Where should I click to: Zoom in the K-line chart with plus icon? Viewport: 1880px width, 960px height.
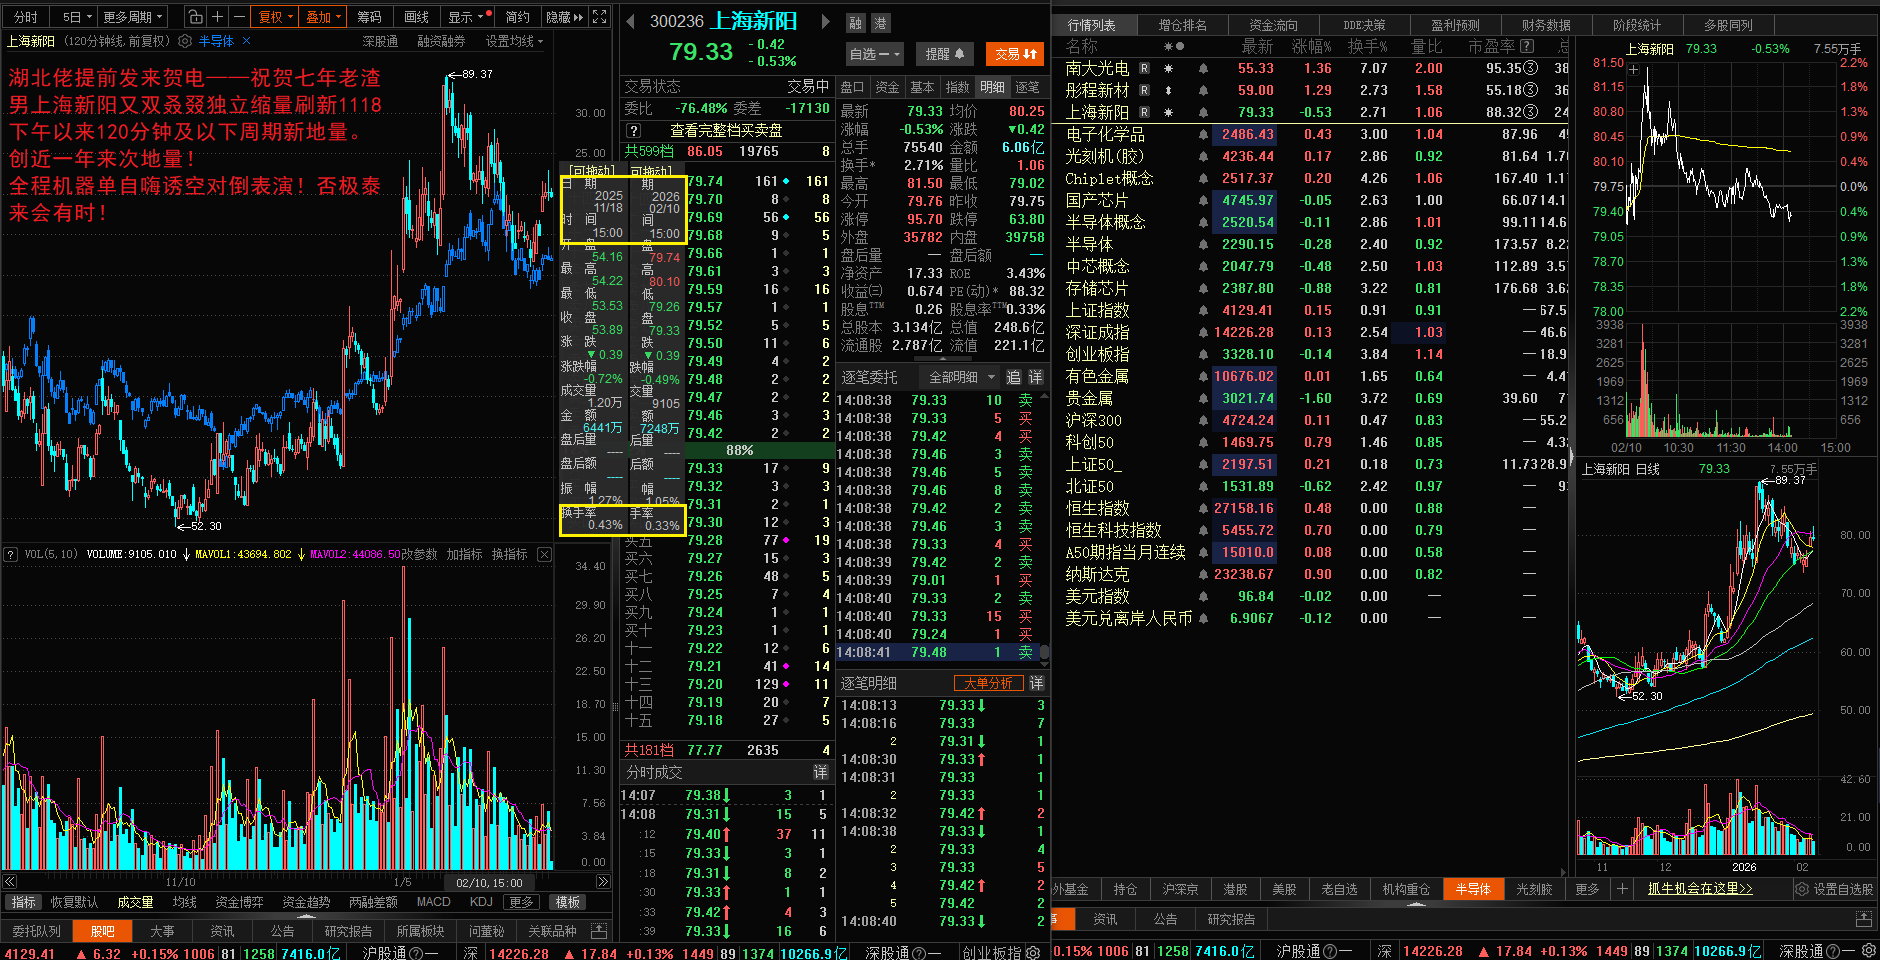click(x=218, y=17)
